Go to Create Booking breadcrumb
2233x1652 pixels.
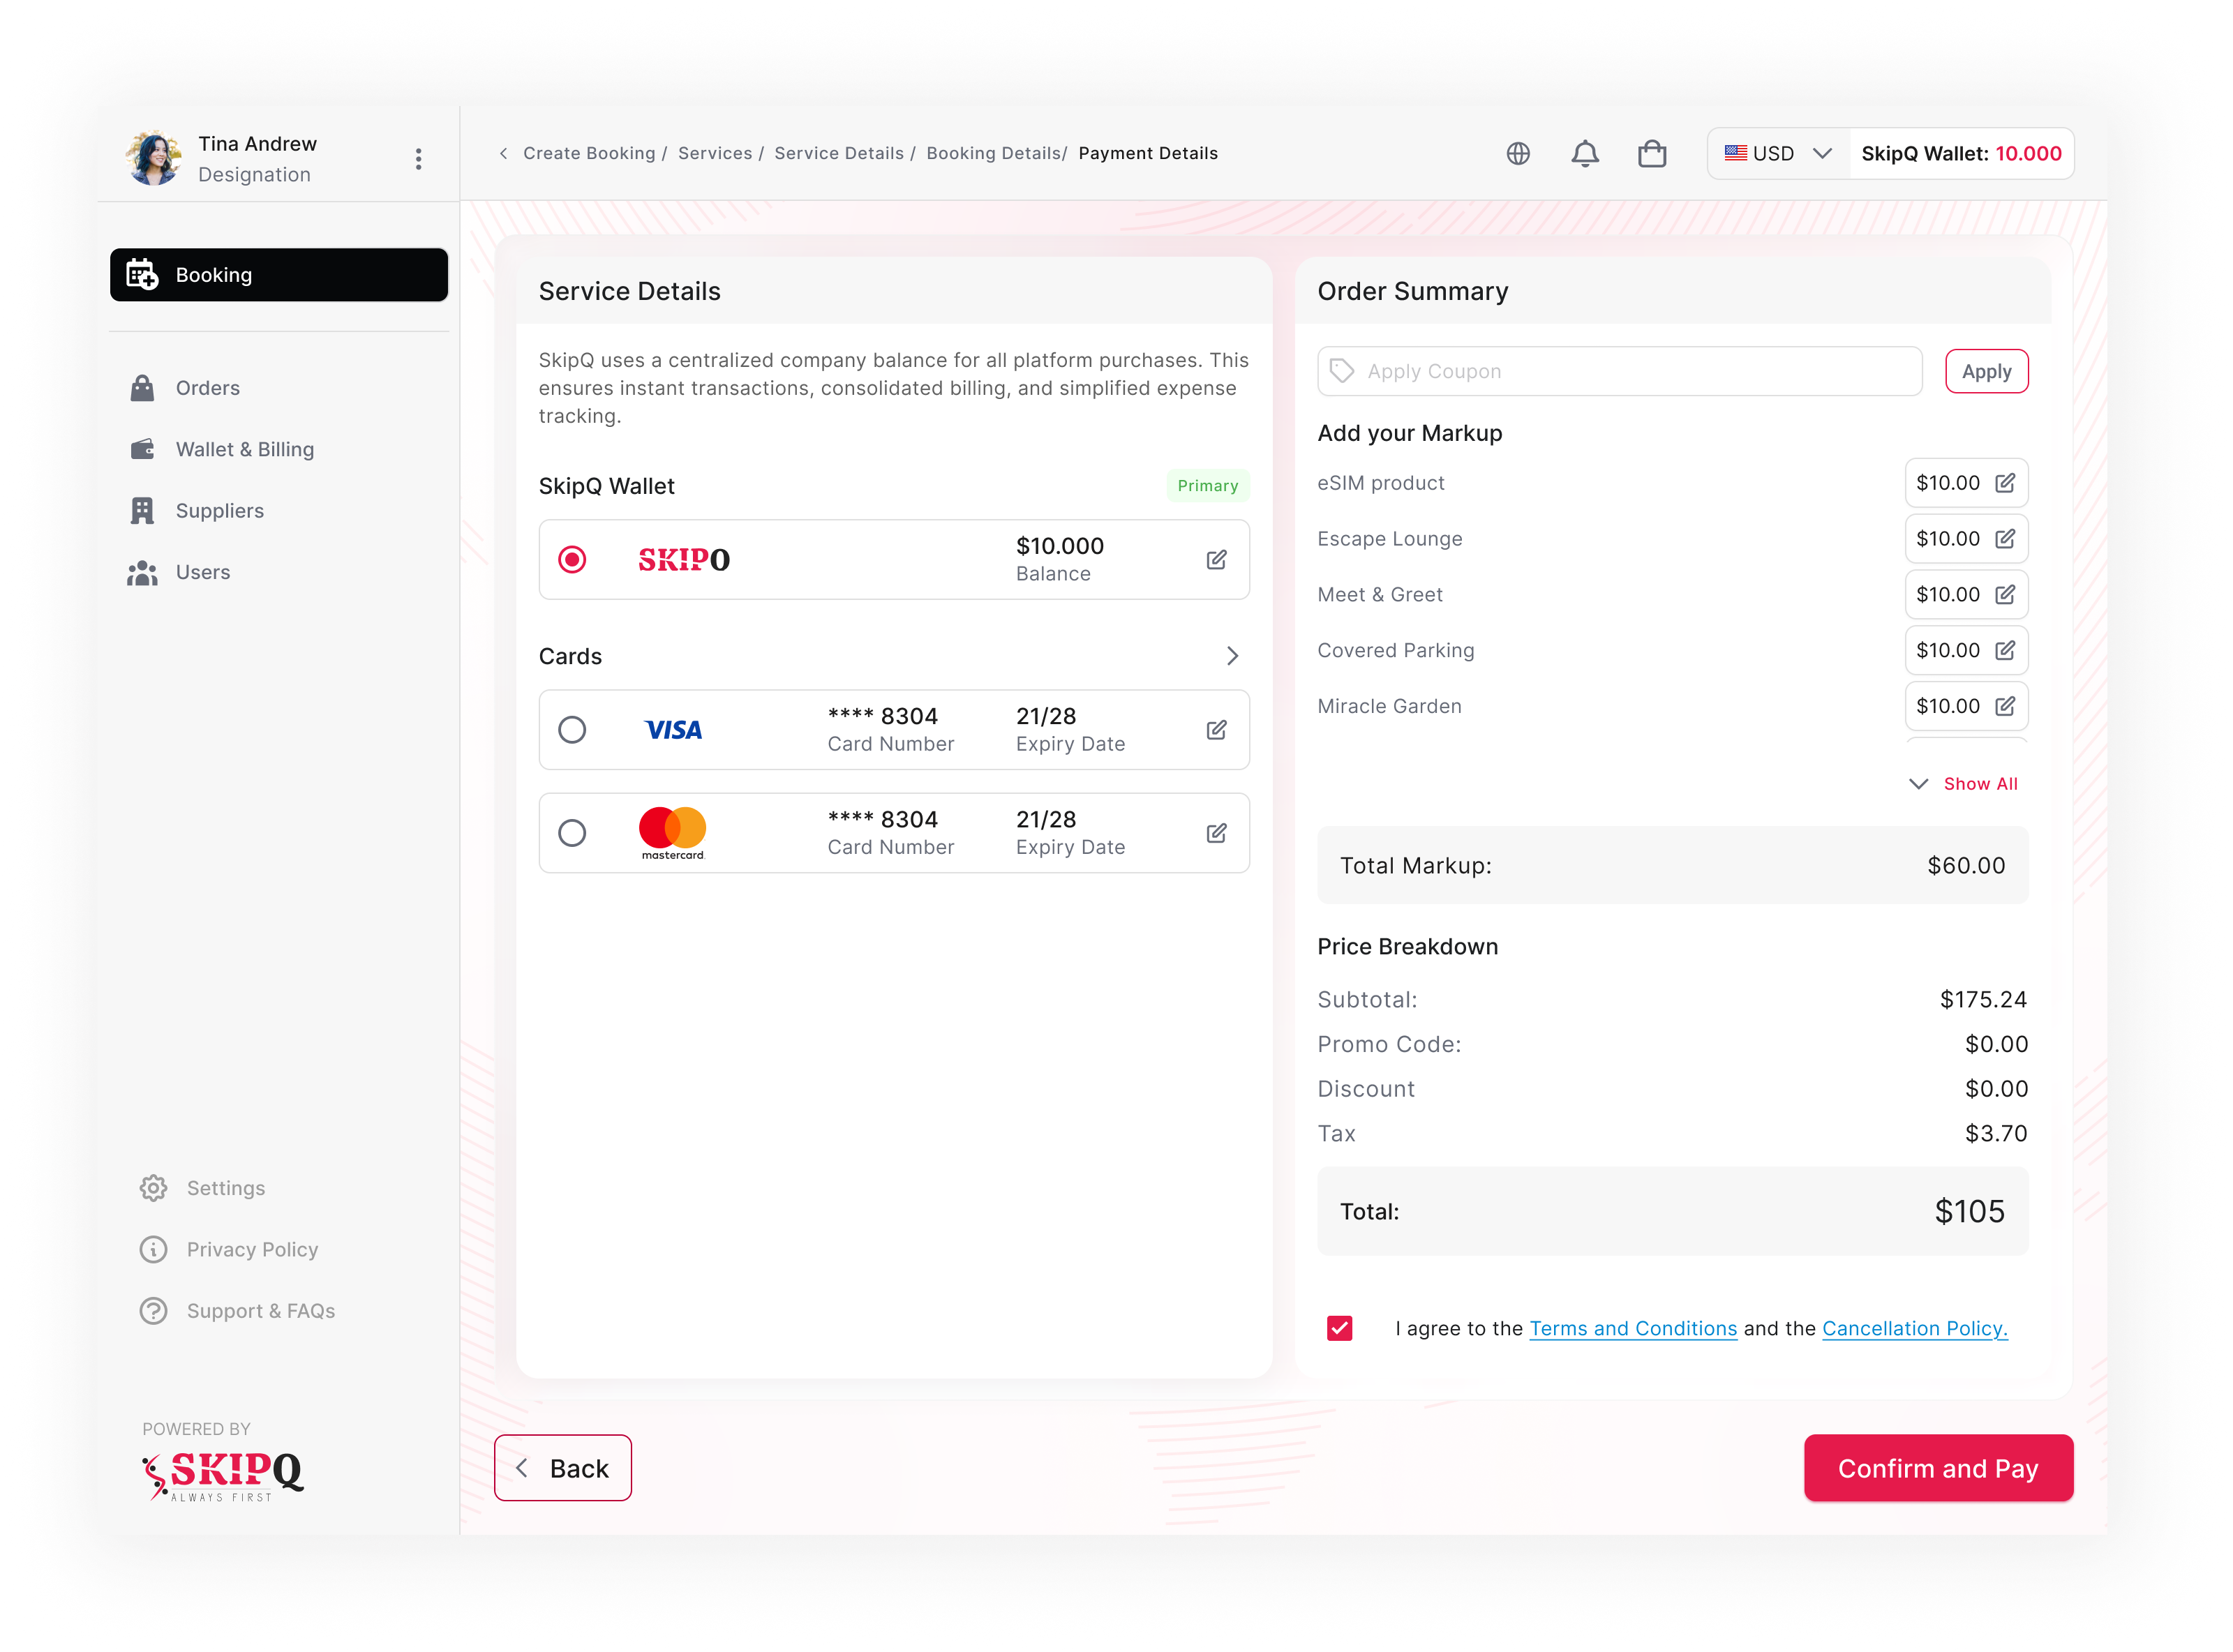[589, 153]
